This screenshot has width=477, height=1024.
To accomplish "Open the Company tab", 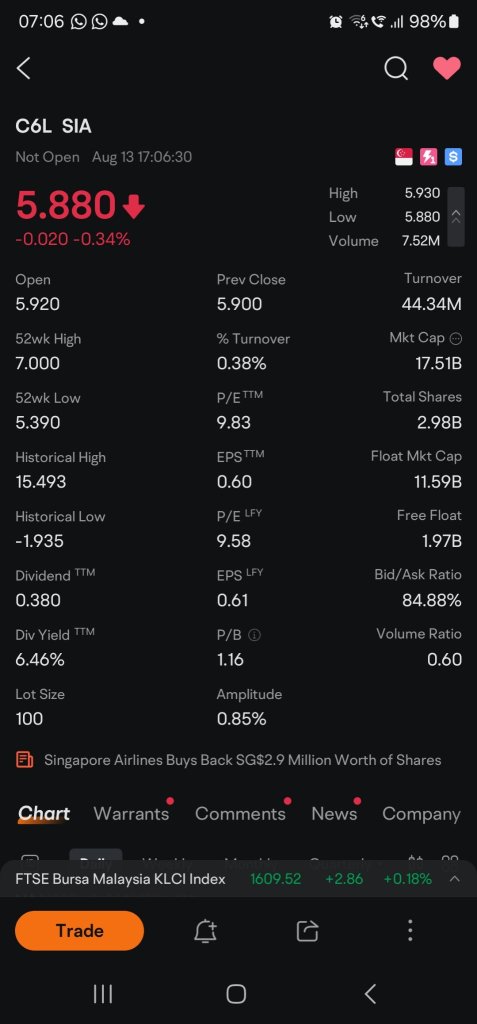I will pyautogui.click(x=421, y=814).
